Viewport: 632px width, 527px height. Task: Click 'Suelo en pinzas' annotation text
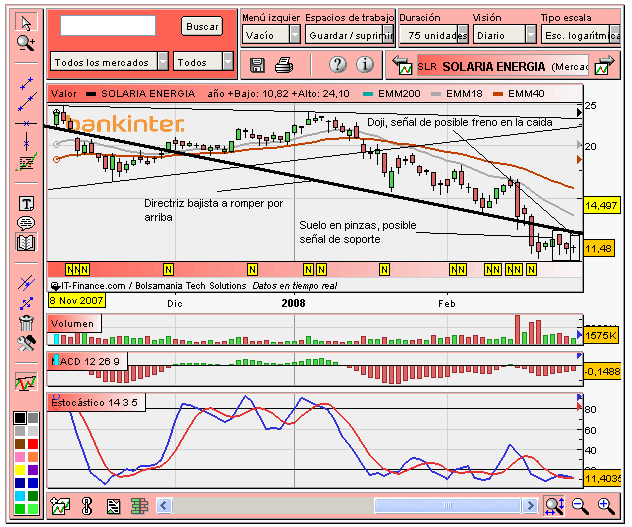pos(358,232)
